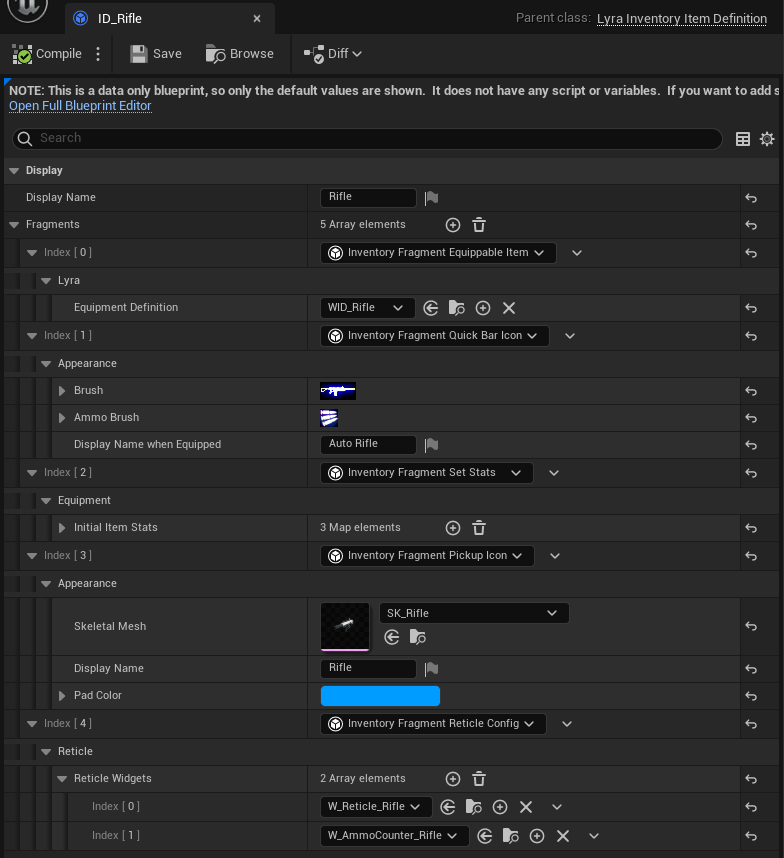Viewport: 784px width, 858px height.
Task: Browse to asset in Content Browser
Action: click(240, 54)
